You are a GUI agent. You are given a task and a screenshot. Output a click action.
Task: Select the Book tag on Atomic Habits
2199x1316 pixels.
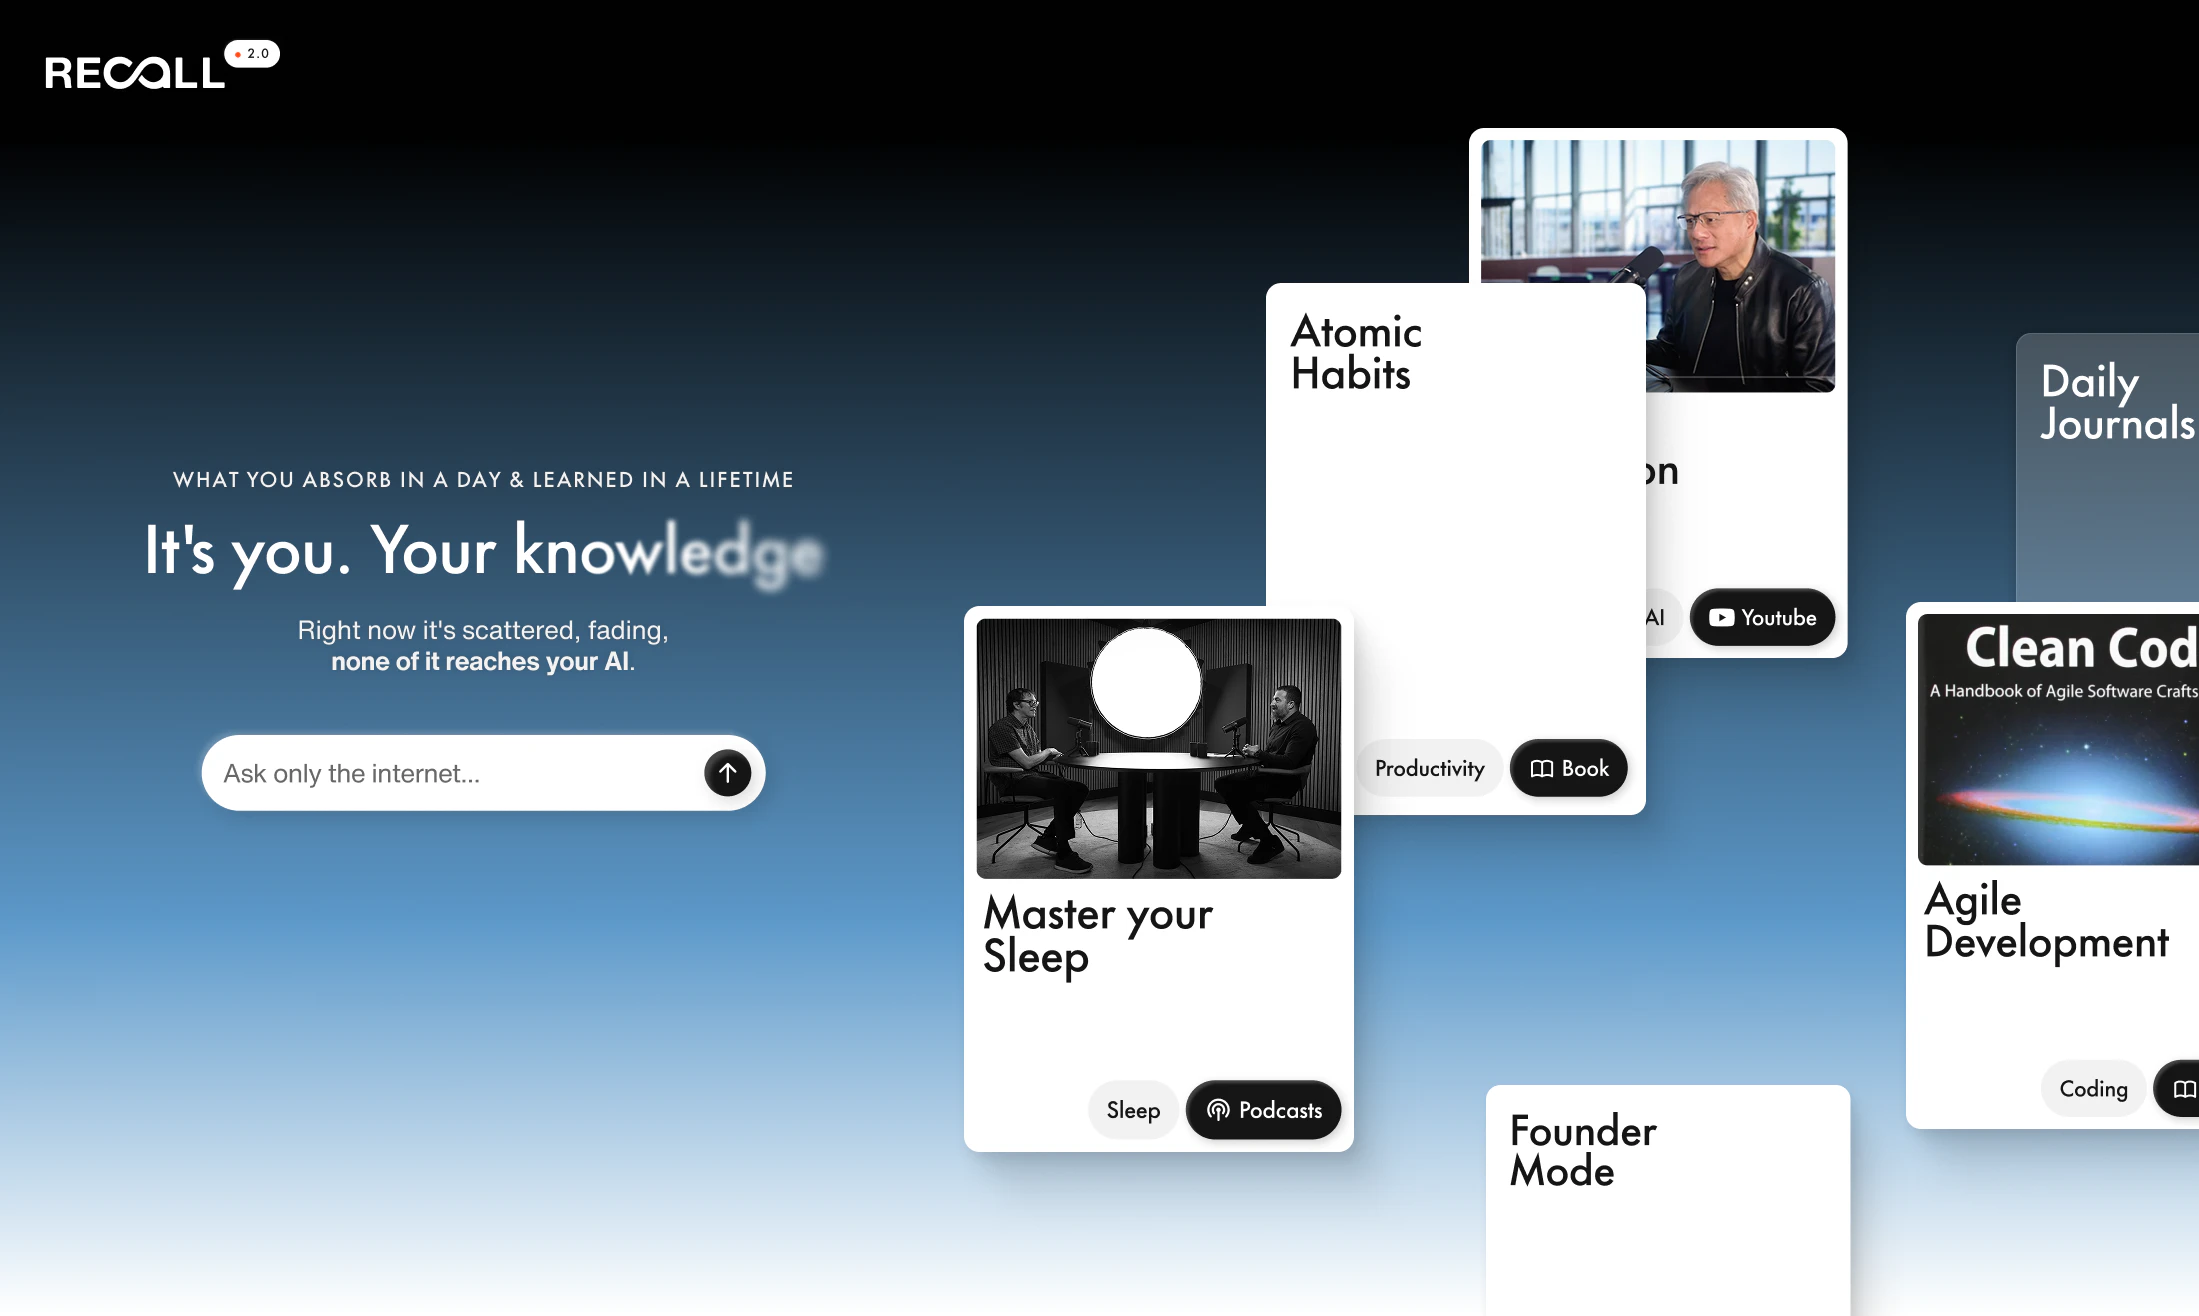tap(1569, 768)
